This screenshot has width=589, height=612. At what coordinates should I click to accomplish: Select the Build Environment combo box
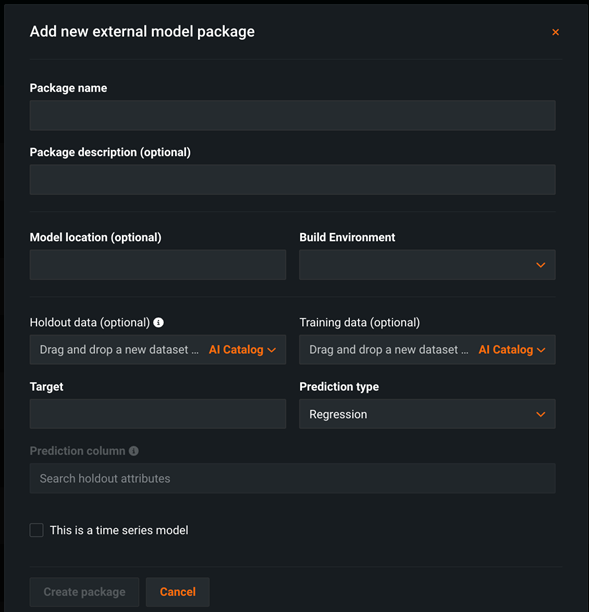tap(427, 265)
